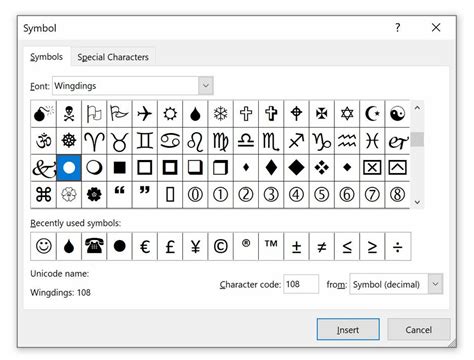Expand the 'from' Symbol (decimal) dropdown
474x360 pixels.
[x=435, y=284]
